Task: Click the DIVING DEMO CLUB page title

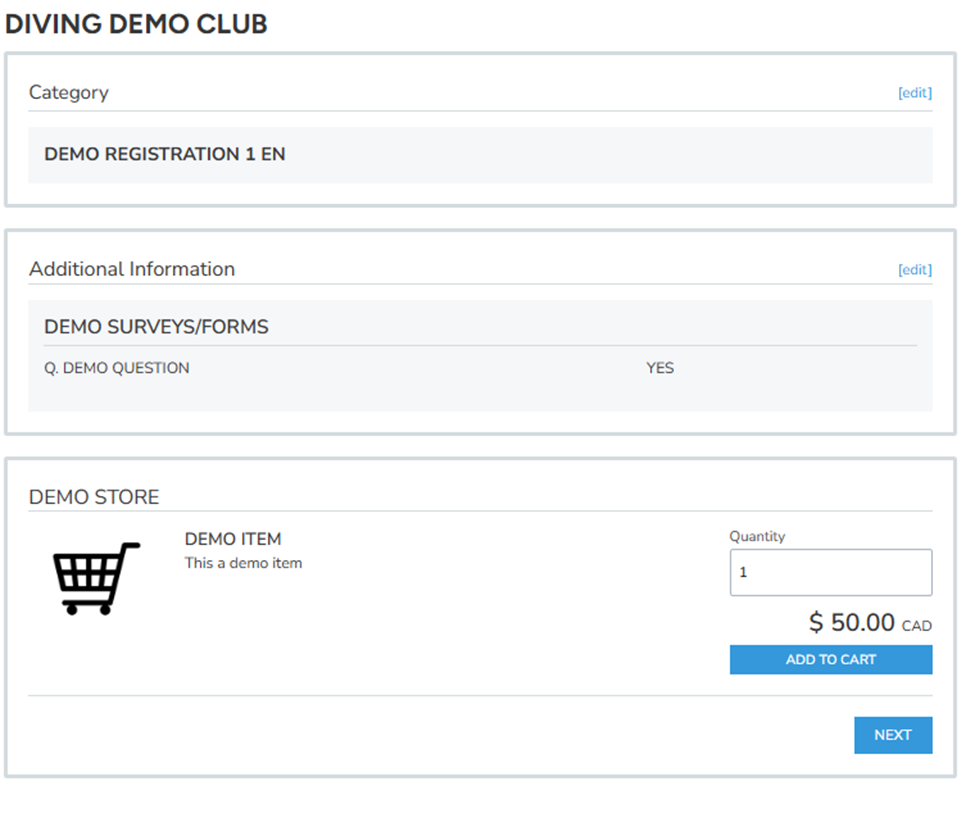Action: point(136,24)
